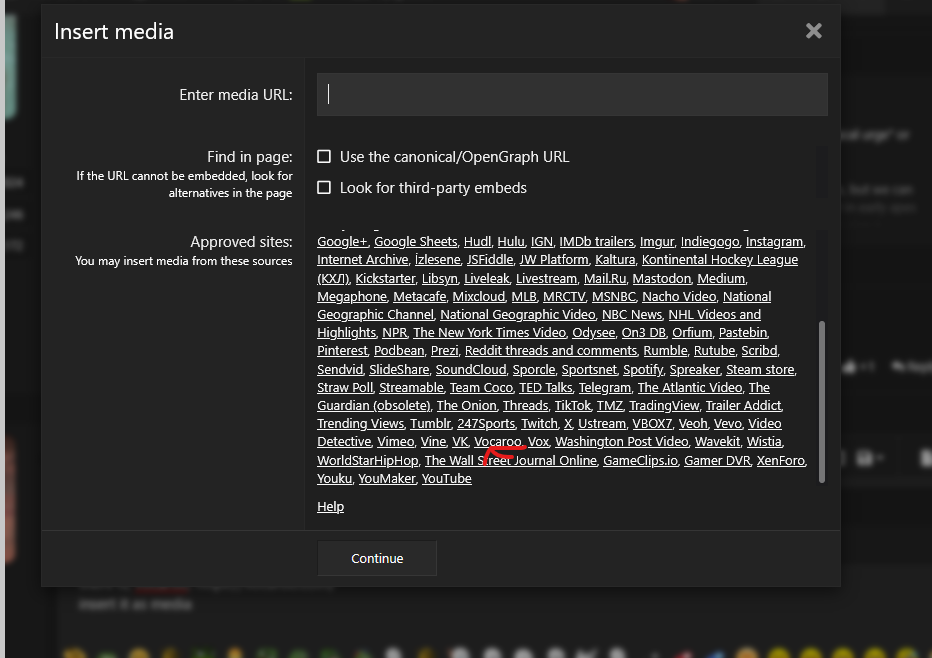
Task: Open the Instagram approved site link
Action: [774, 241]
